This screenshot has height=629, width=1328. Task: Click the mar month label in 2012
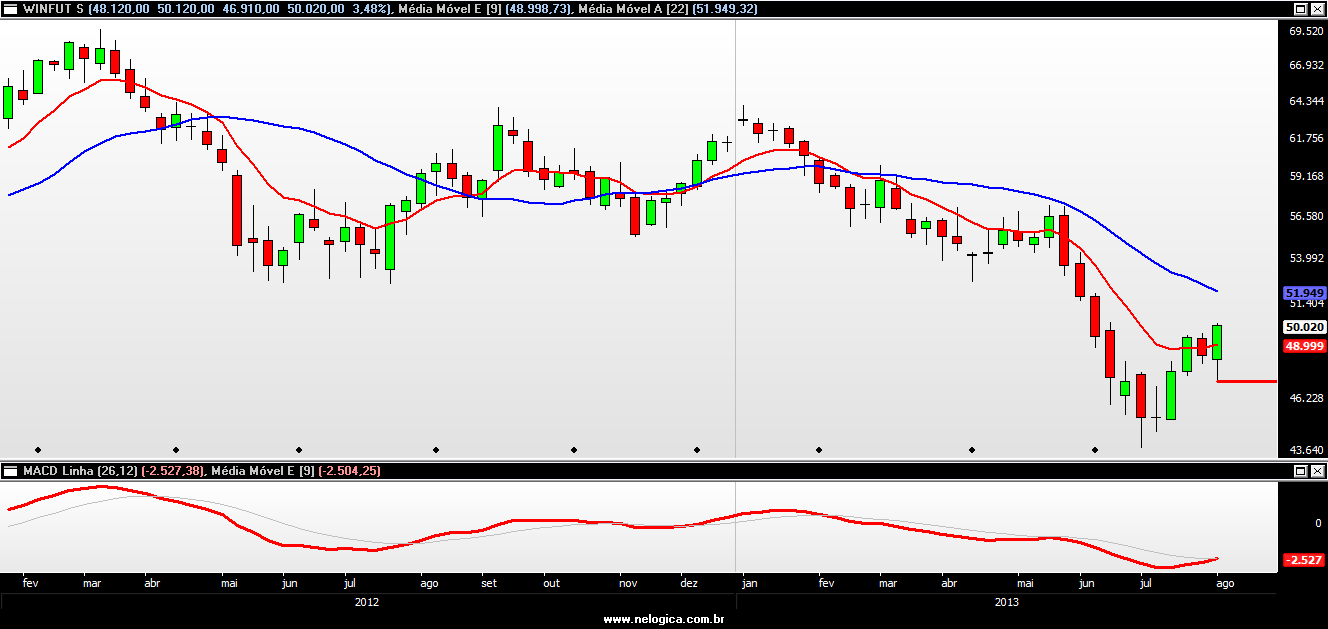click(92, 582)
